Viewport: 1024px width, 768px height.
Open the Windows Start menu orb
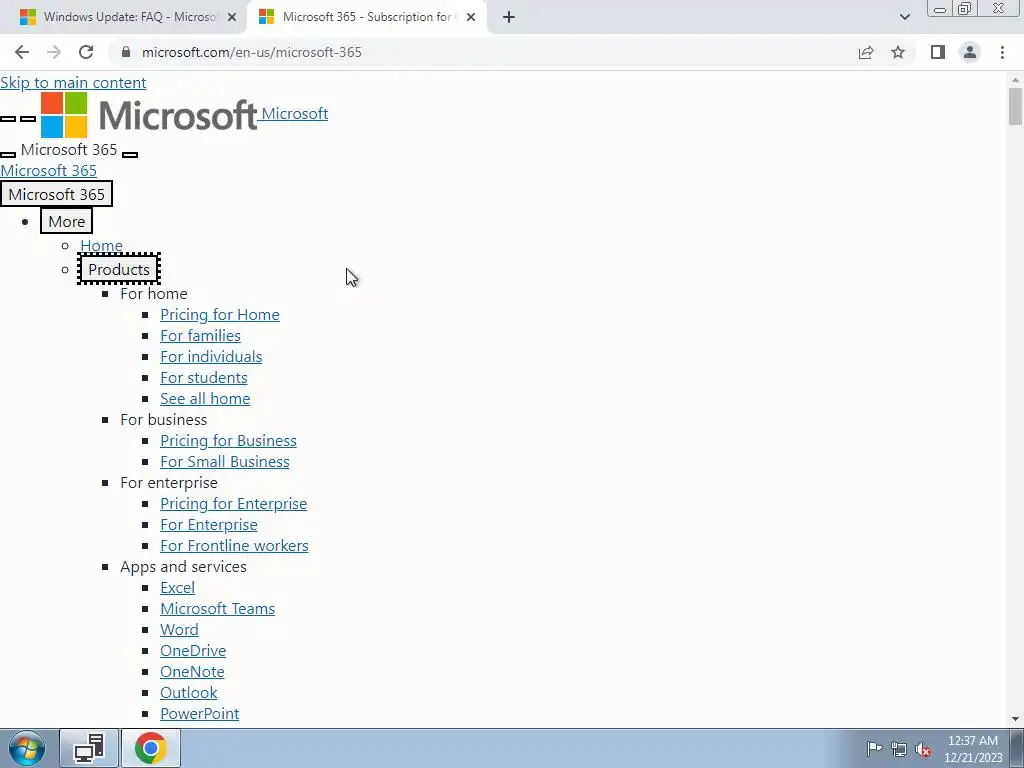[x=27, y=748]
